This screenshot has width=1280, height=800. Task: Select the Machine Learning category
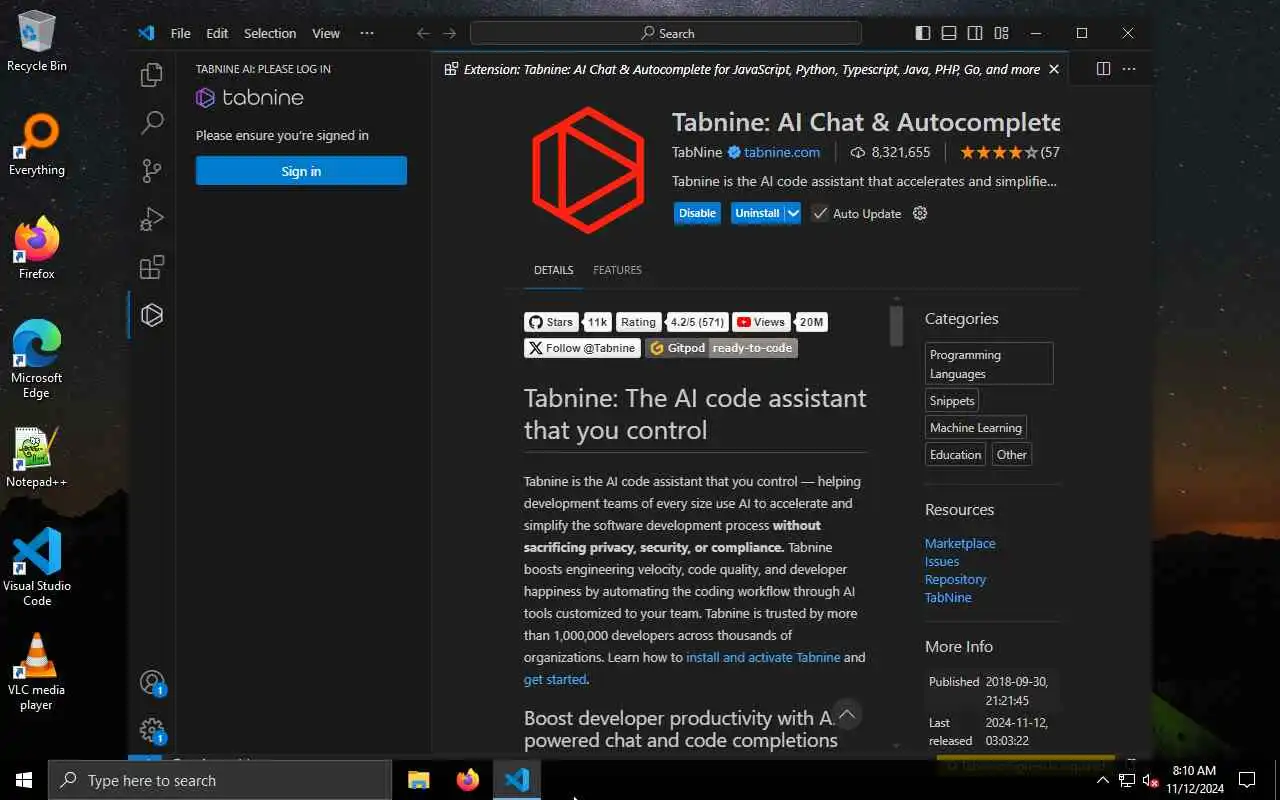976,427
